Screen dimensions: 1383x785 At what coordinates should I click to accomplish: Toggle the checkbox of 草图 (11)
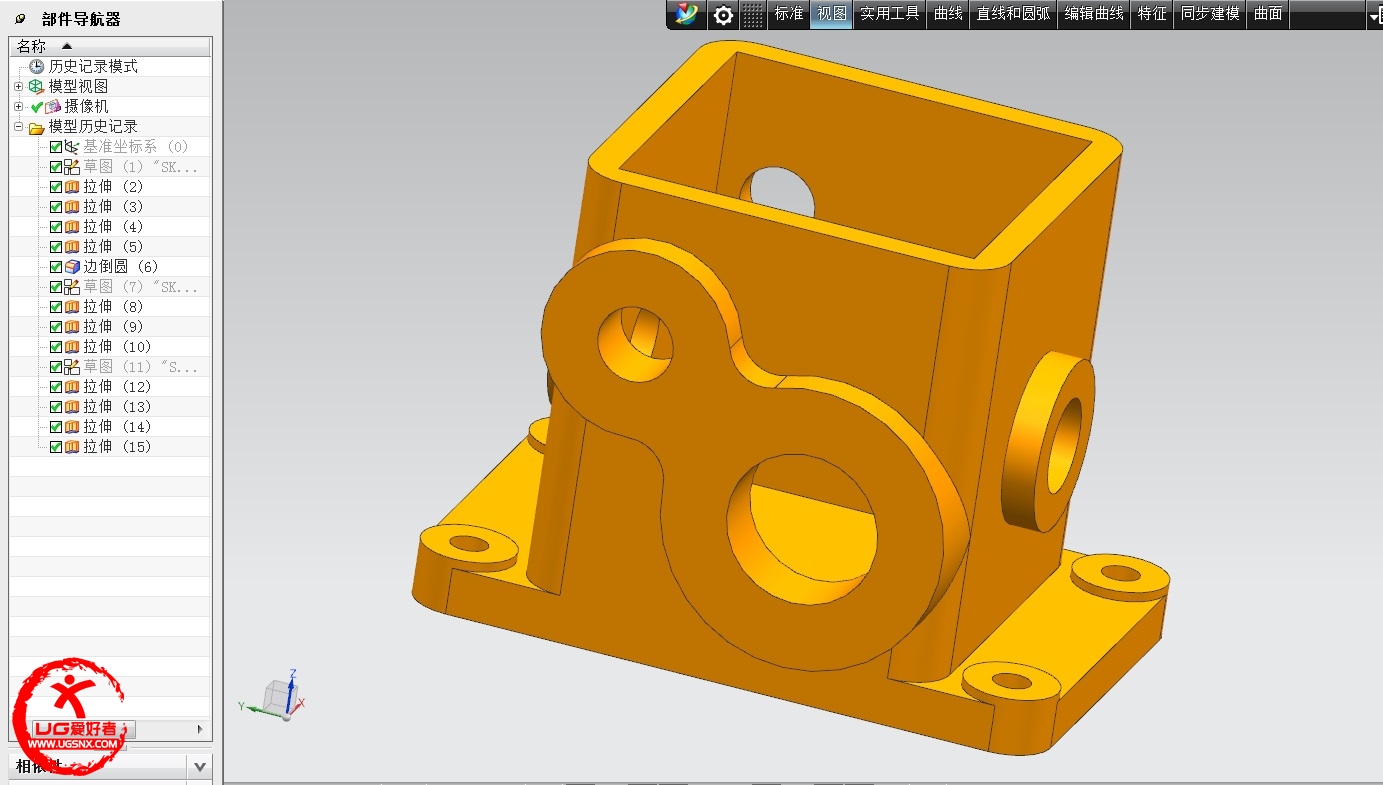(x=56, y=367)
